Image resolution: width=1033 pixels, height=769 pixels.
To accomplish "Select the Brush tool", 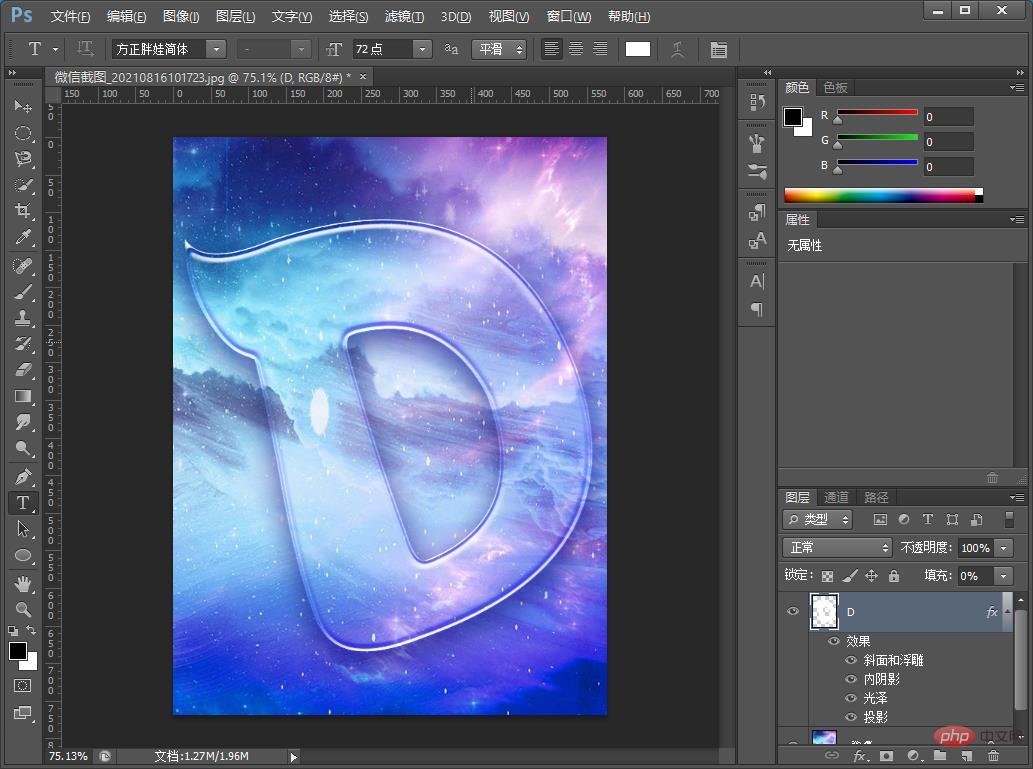I will (x=23, y=292).
